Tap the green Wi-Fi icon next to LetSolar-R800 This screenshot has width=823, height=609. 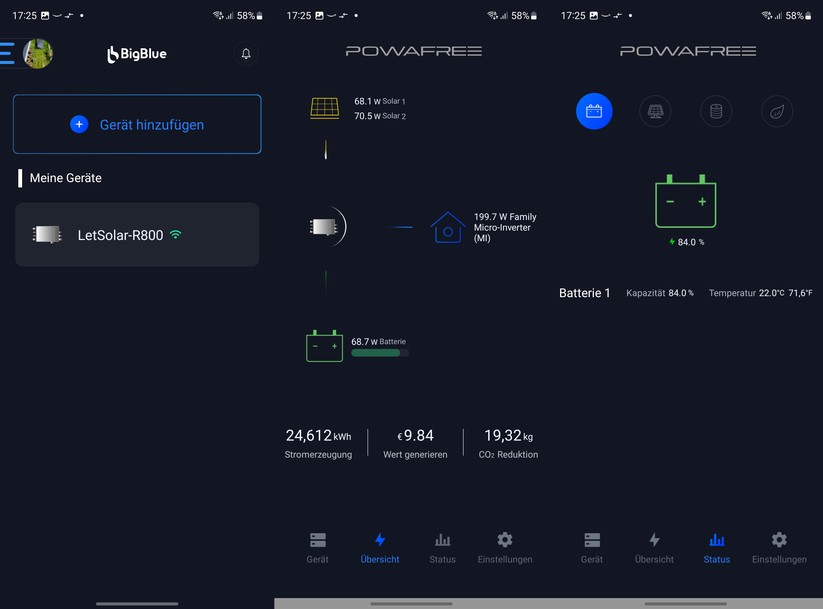point(176,235)
